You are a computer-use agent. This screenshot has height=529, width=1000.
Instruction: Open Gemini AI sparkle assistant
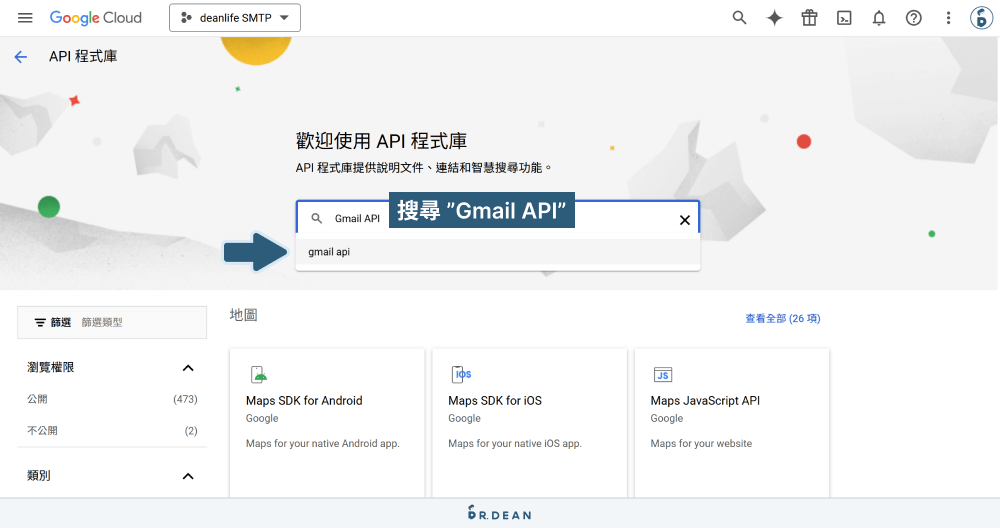pos(774,18)
